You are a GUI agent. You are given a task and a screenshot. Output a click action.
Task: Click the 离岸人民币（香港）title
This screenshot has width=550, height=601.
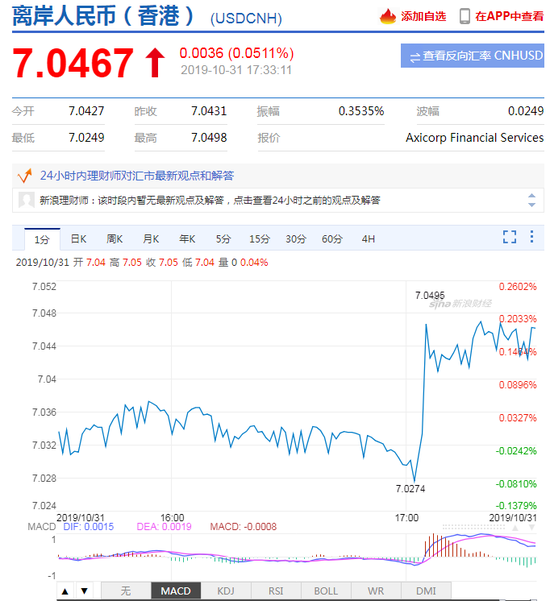[x=103, y=16]
